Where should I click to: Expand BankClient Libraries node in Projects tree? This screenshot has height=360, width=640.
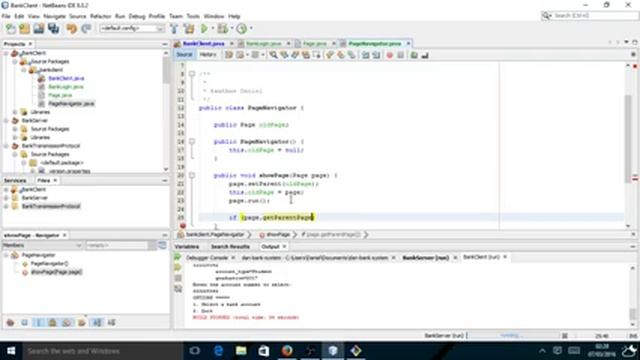(15, 112)
